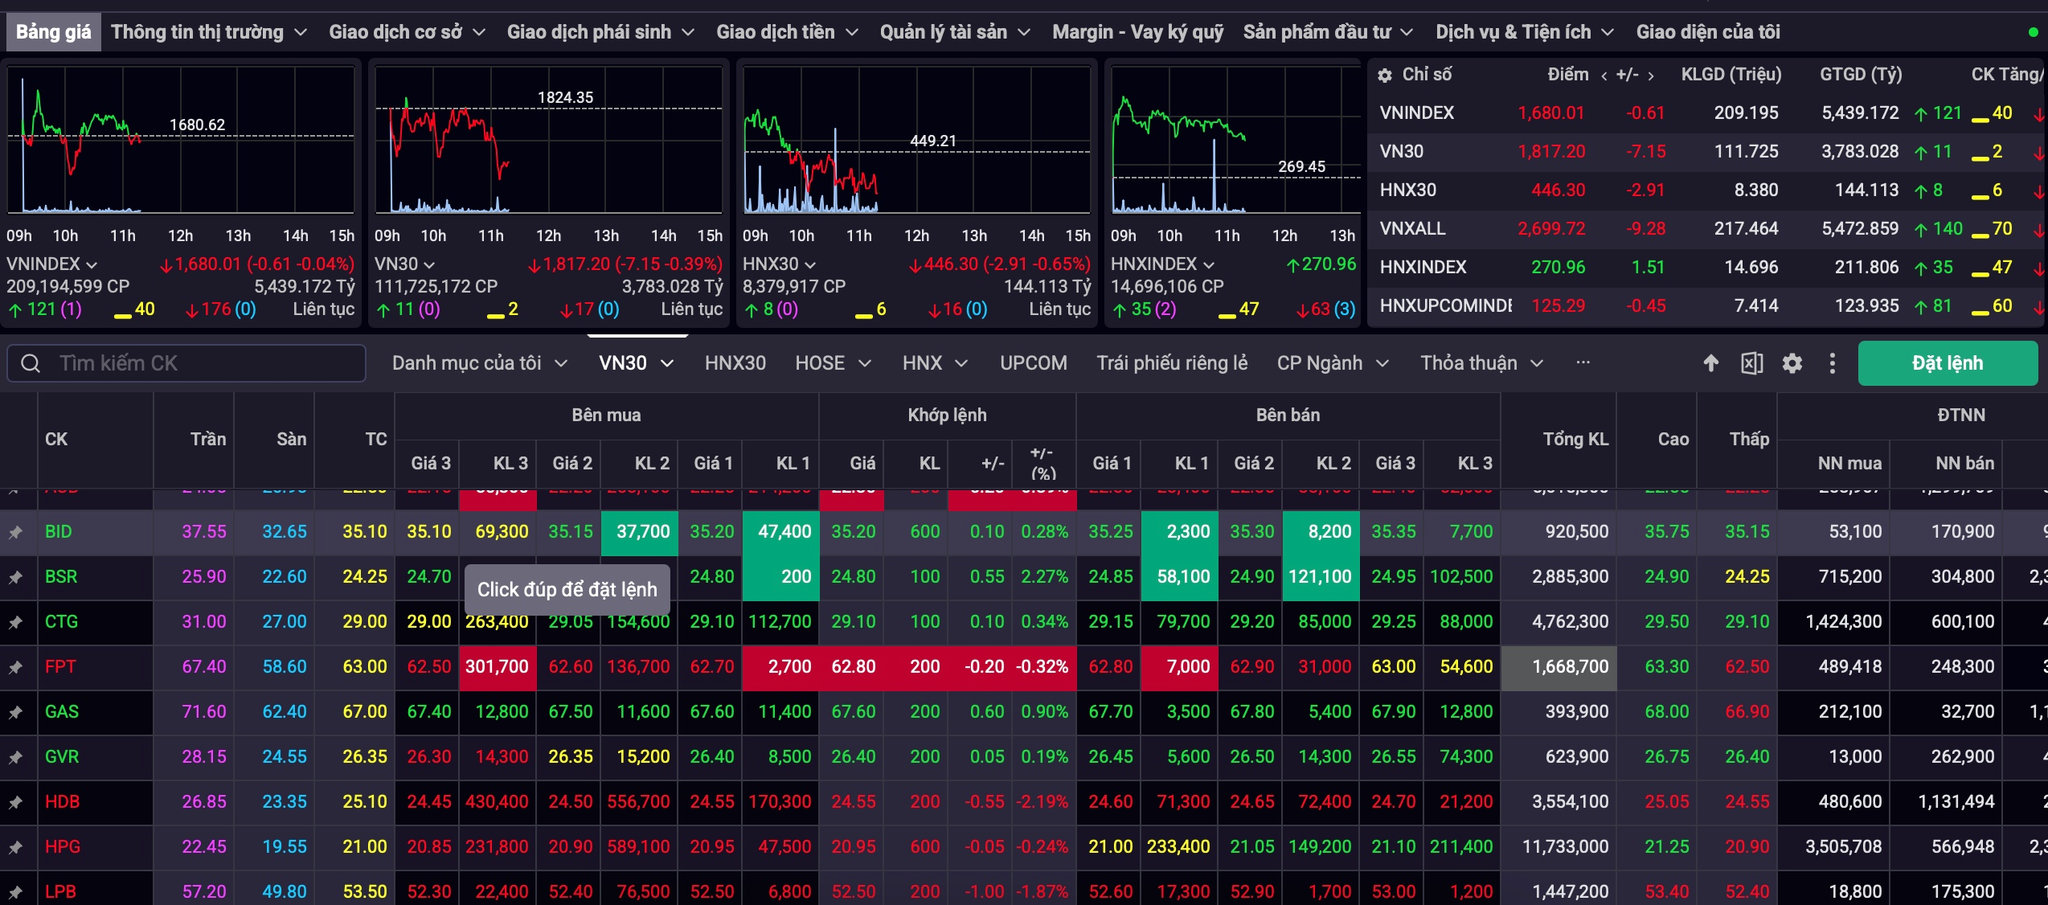The image size is (2048, 905).
Task: Click the left arrow next to +/- header
Action: (1604, 76)
